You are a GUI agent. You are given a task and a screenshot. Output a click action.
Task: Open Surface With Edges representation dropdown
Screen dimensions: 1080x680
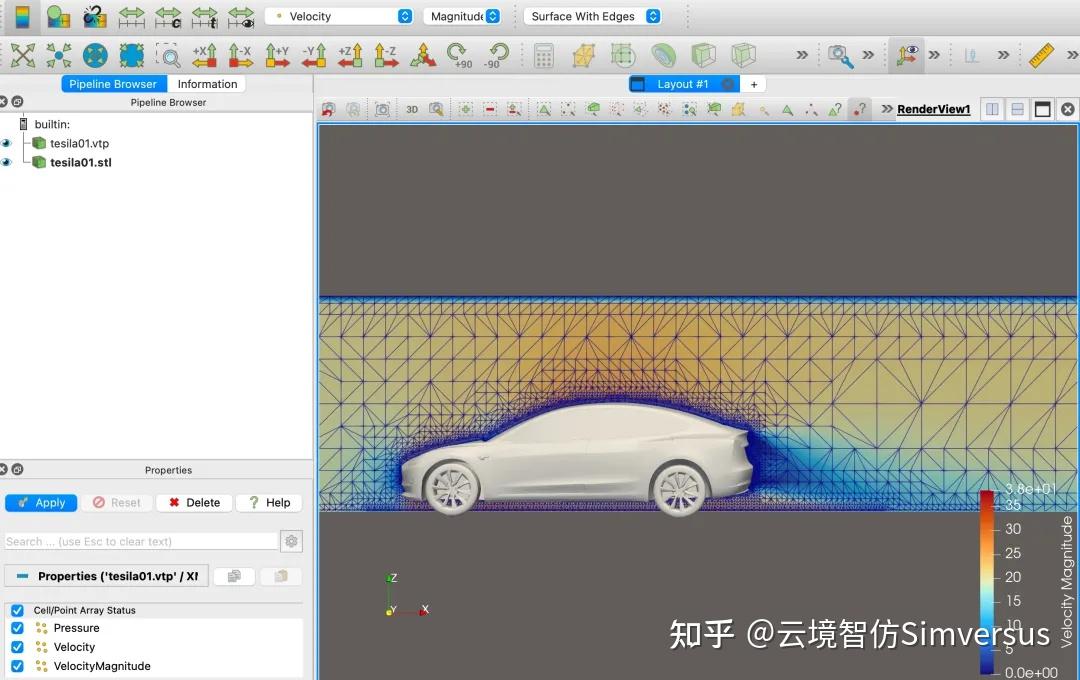point(592,17)
